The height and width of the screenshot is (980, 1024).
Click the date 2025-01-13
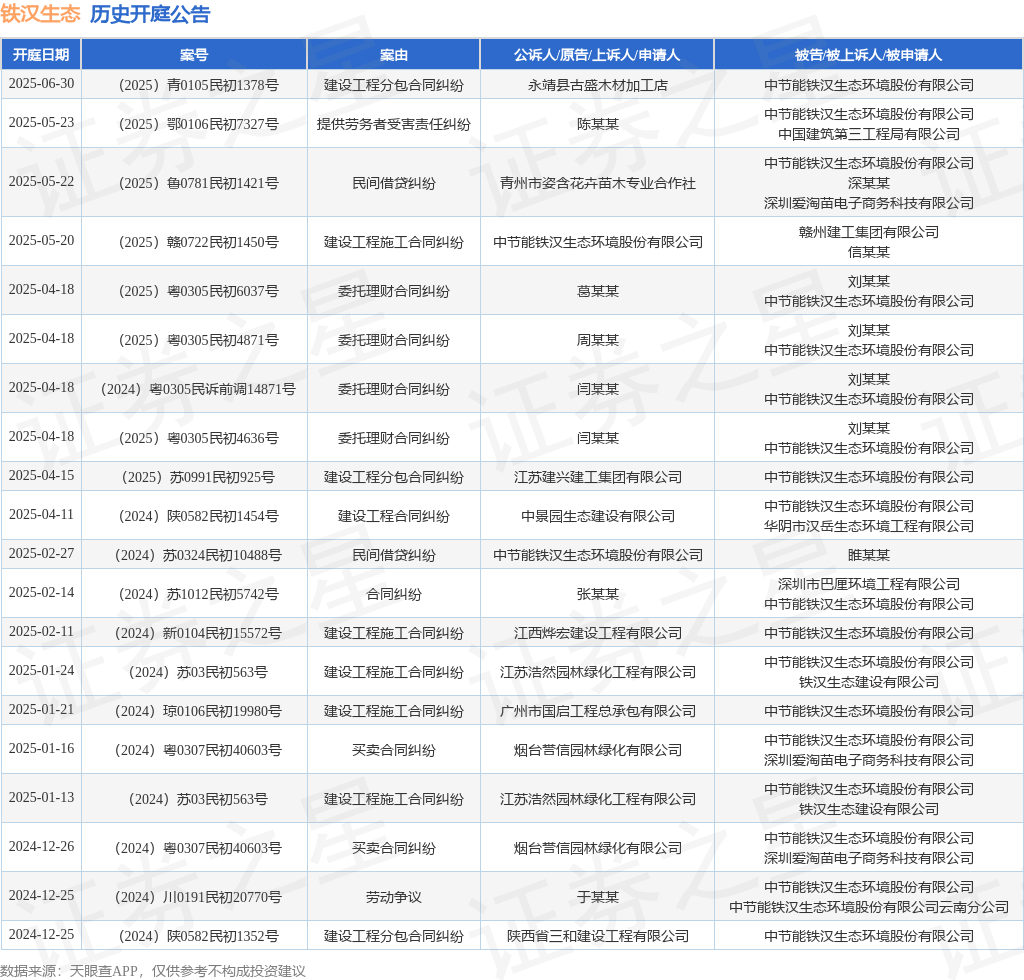click(x=41, y=798)
